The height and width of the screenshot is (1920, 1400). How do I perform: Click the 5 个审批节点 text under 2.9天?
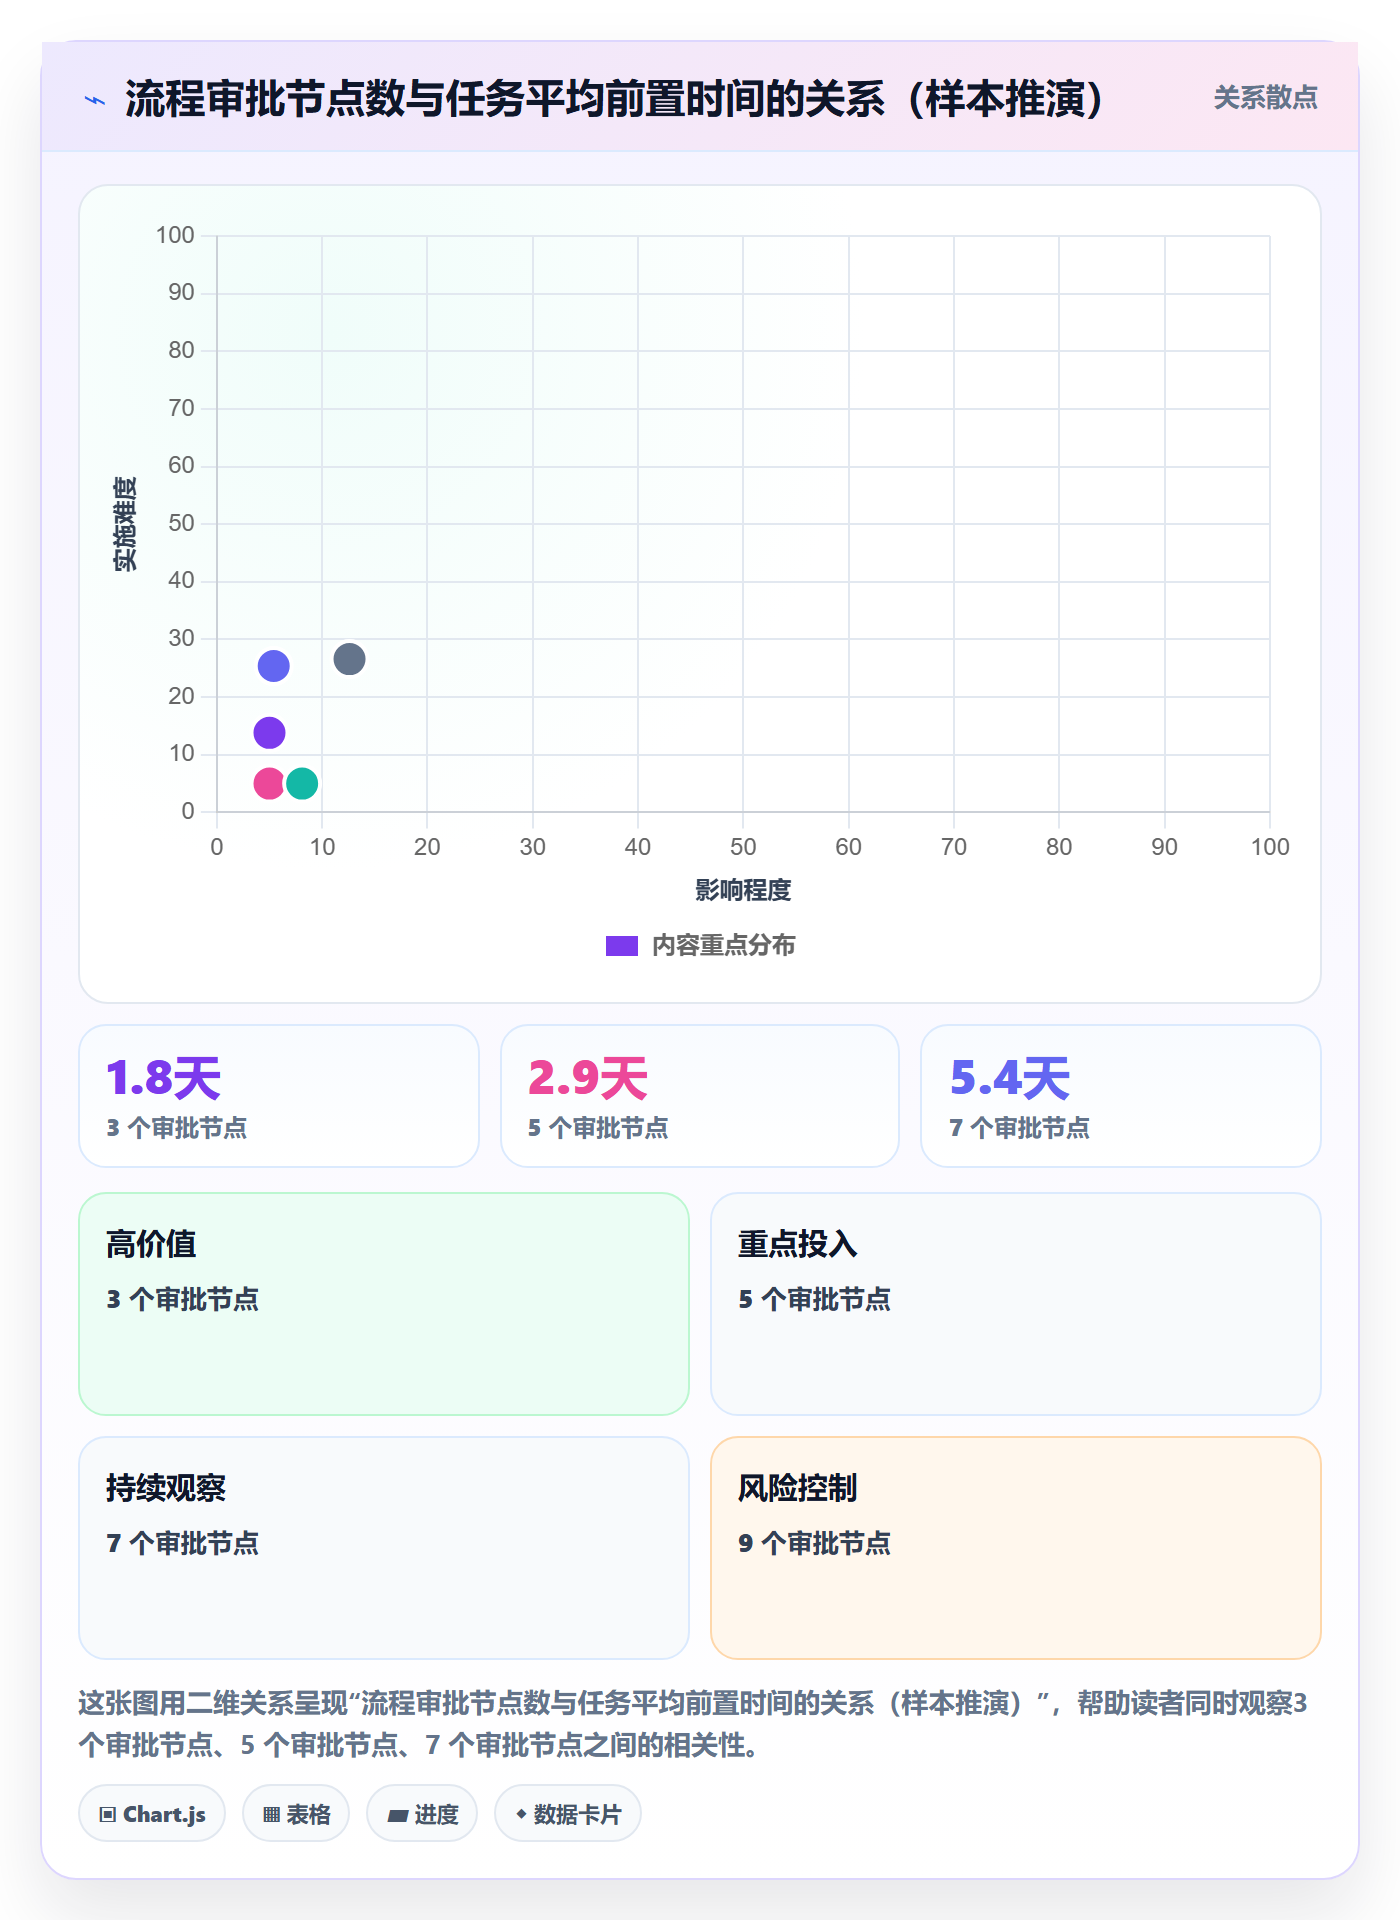598,1128
